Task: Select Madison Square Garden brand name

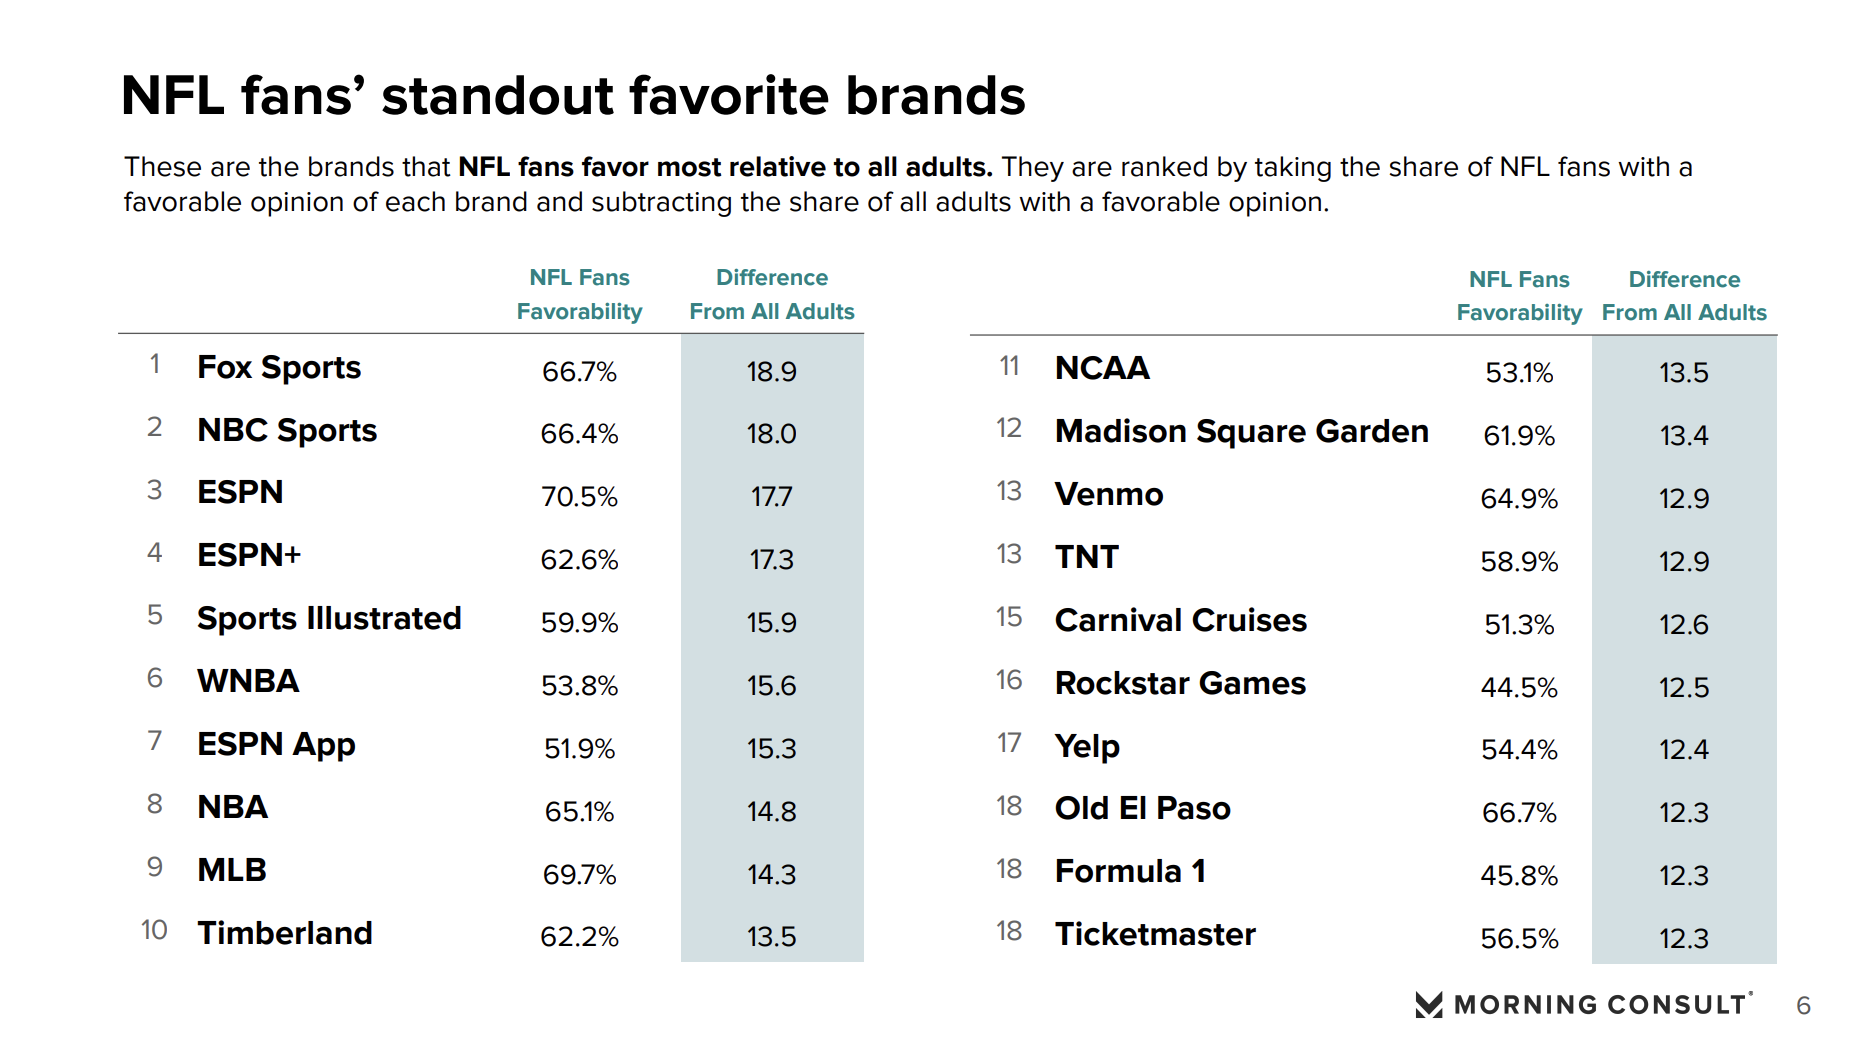Action: tap(1241, 432)
